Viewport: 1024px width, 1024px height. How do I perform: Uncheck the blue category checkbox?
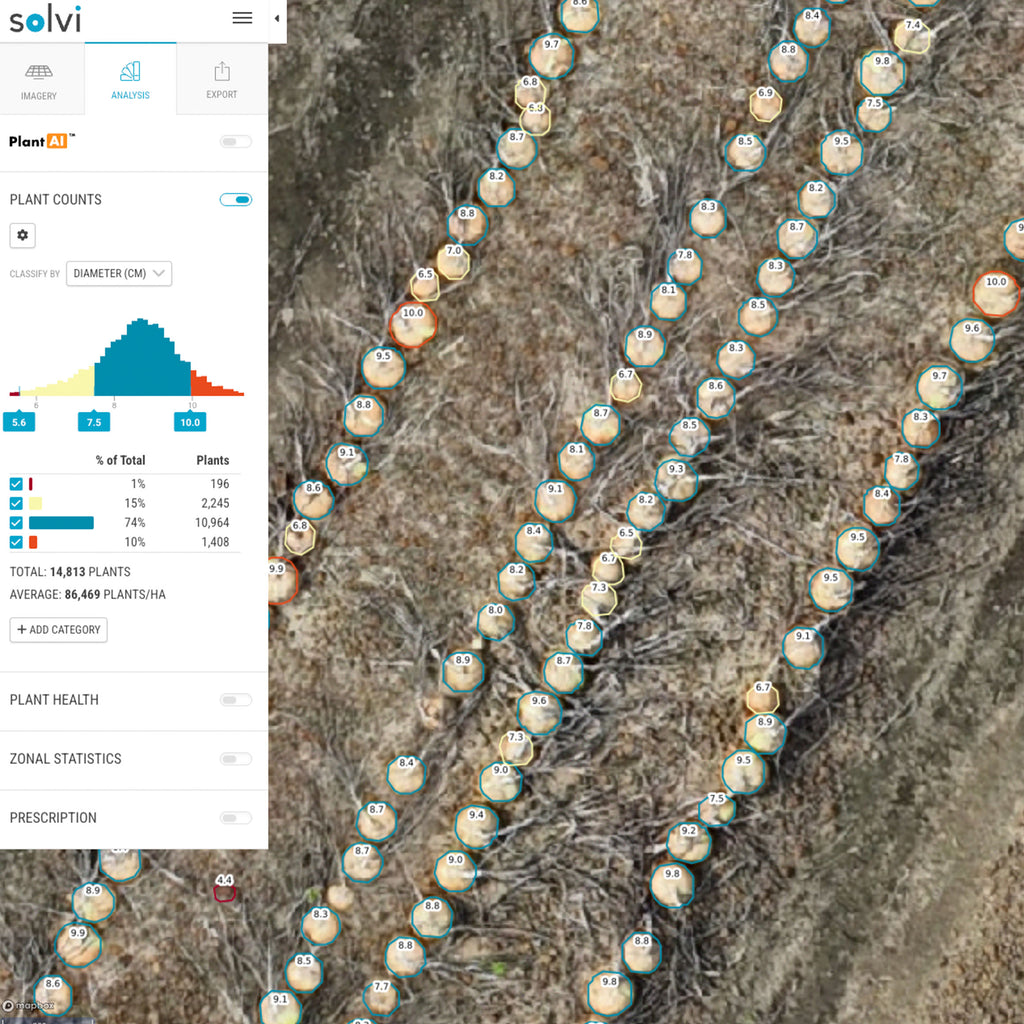tap(16, 522)
